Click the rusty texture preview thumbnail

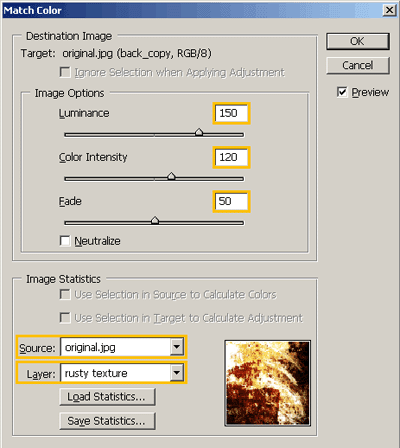coord(268,383)
